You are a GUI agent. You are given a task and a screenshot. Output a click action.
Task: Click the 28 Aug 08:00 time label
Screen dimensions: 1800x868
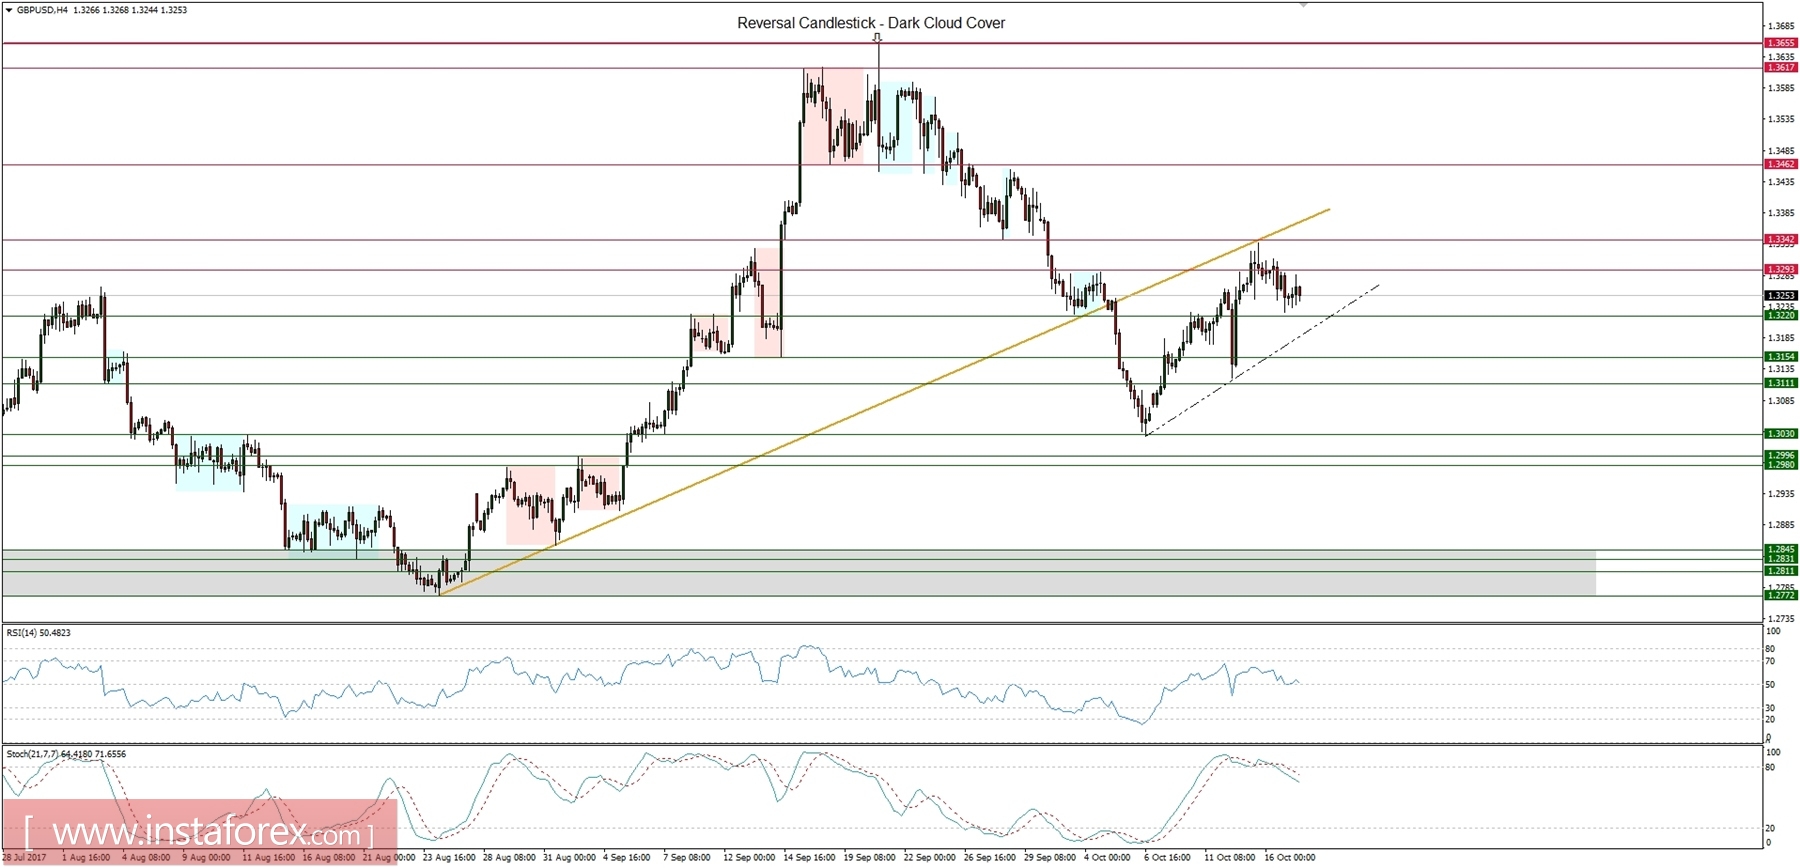tap(509, 857)
